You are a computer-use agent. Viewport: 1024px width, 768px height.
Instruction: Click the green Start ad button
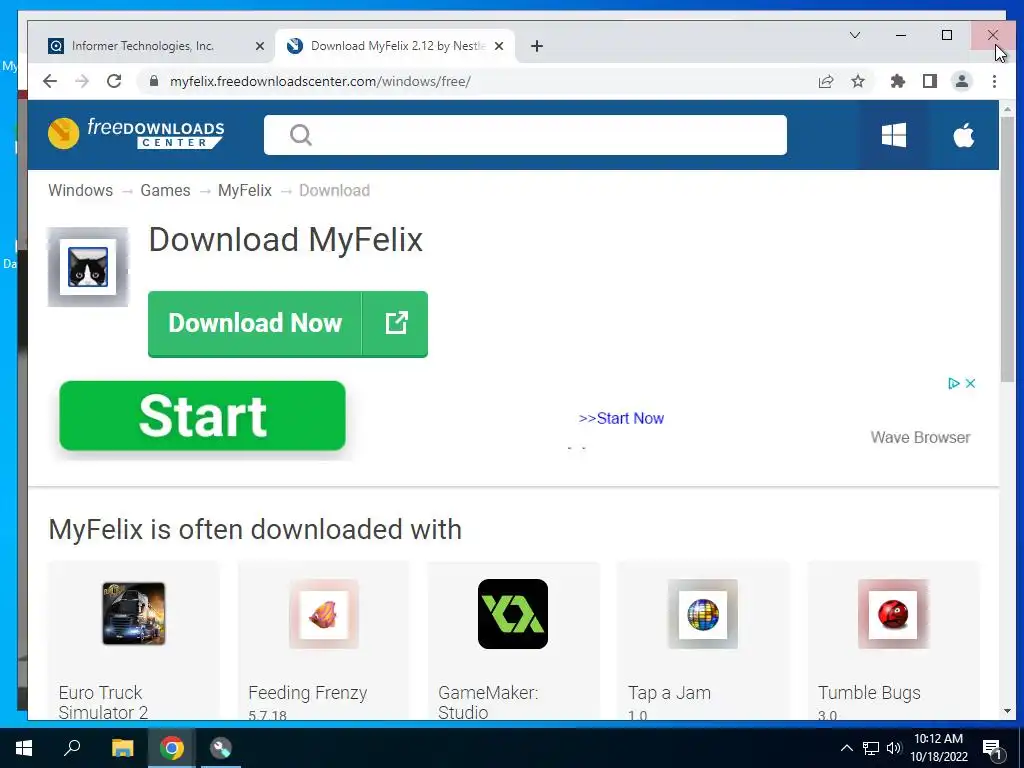pos(202,416)
